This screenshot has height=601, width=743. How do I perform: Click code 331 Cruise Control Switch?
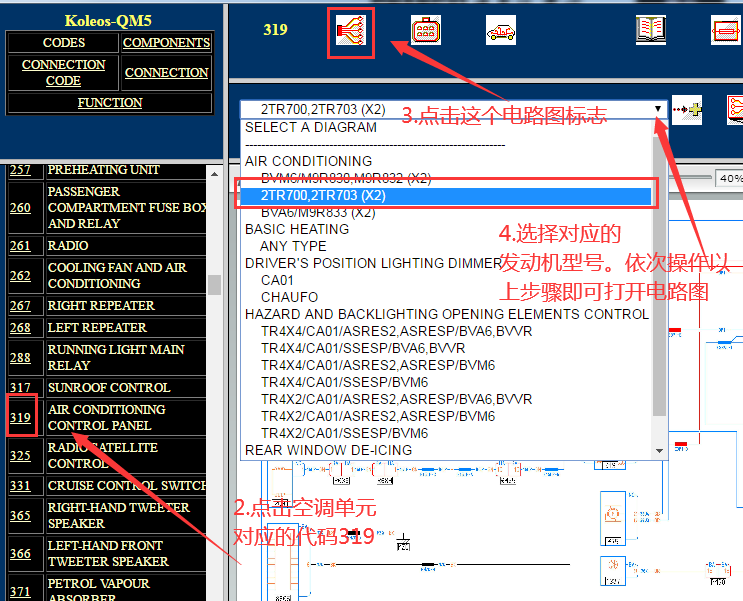[20, 486]
